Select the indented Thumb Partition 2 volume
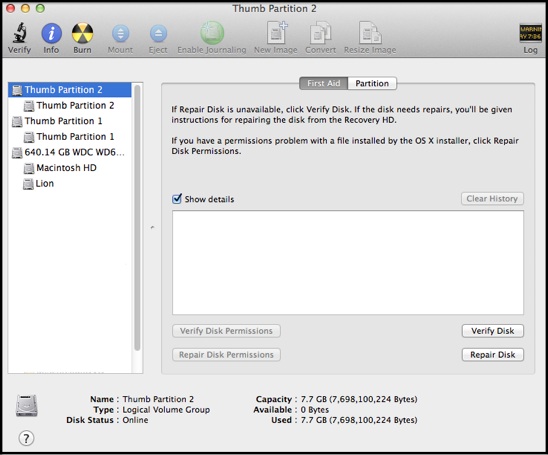 pos(70,106)
